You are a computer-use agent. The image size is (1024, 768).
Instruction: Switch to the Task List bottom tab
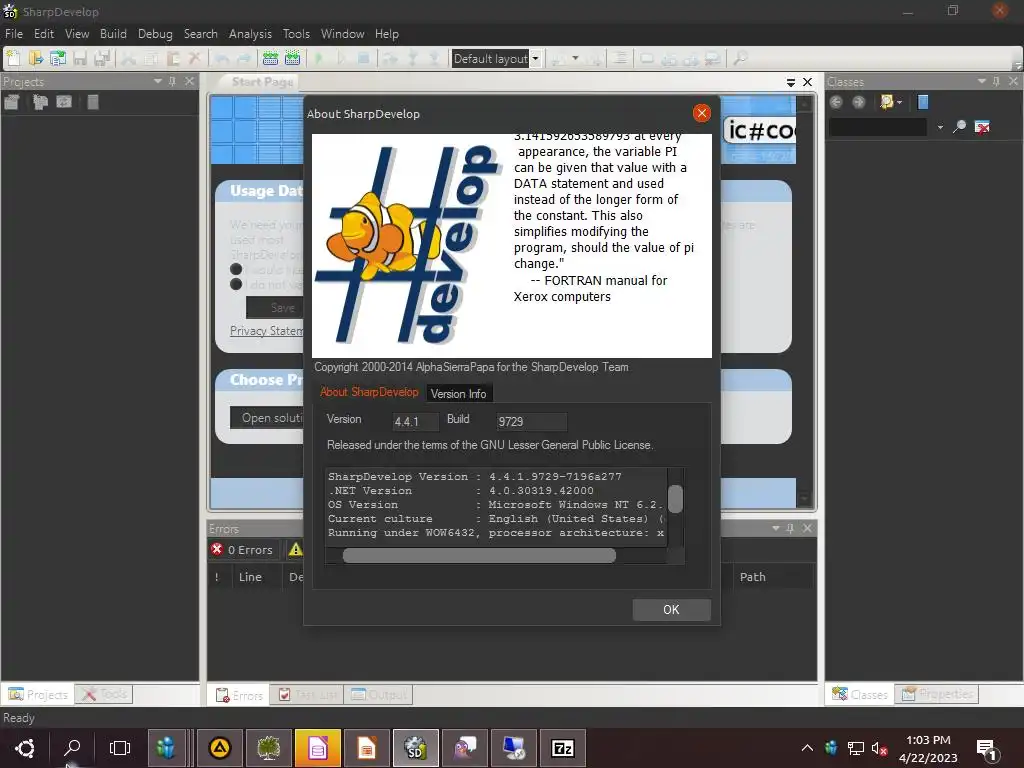(308, 695)
